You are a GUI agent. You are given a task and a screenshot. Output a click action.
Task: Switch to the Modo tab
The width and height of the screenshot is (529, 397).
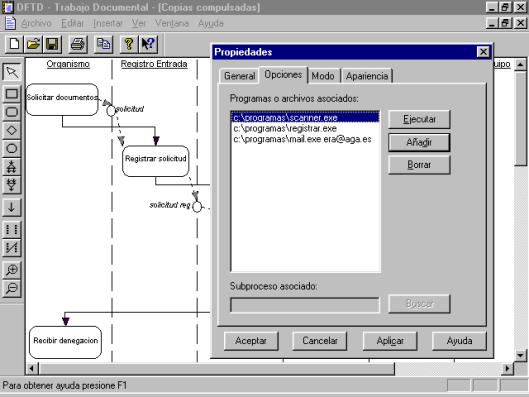[323, 76]
